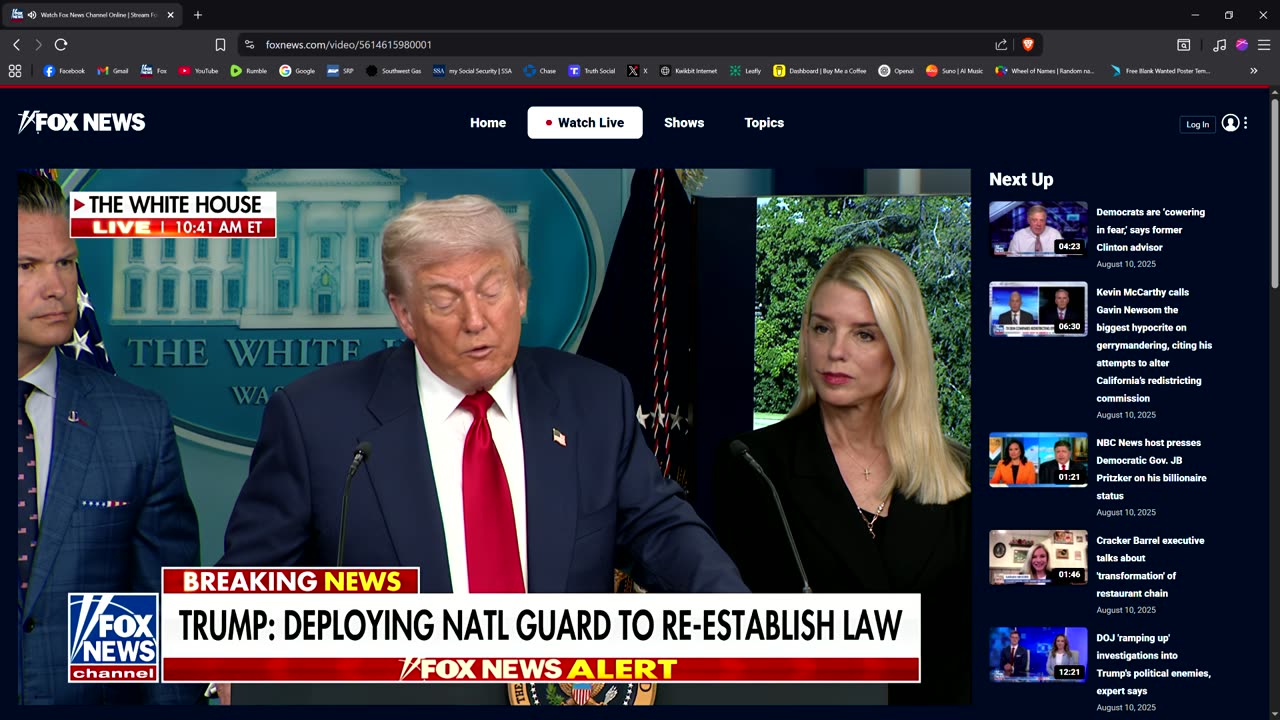Open the Southwest Gas bookmark
This screenshot has width=1280, height=720.
coord(393,71)
